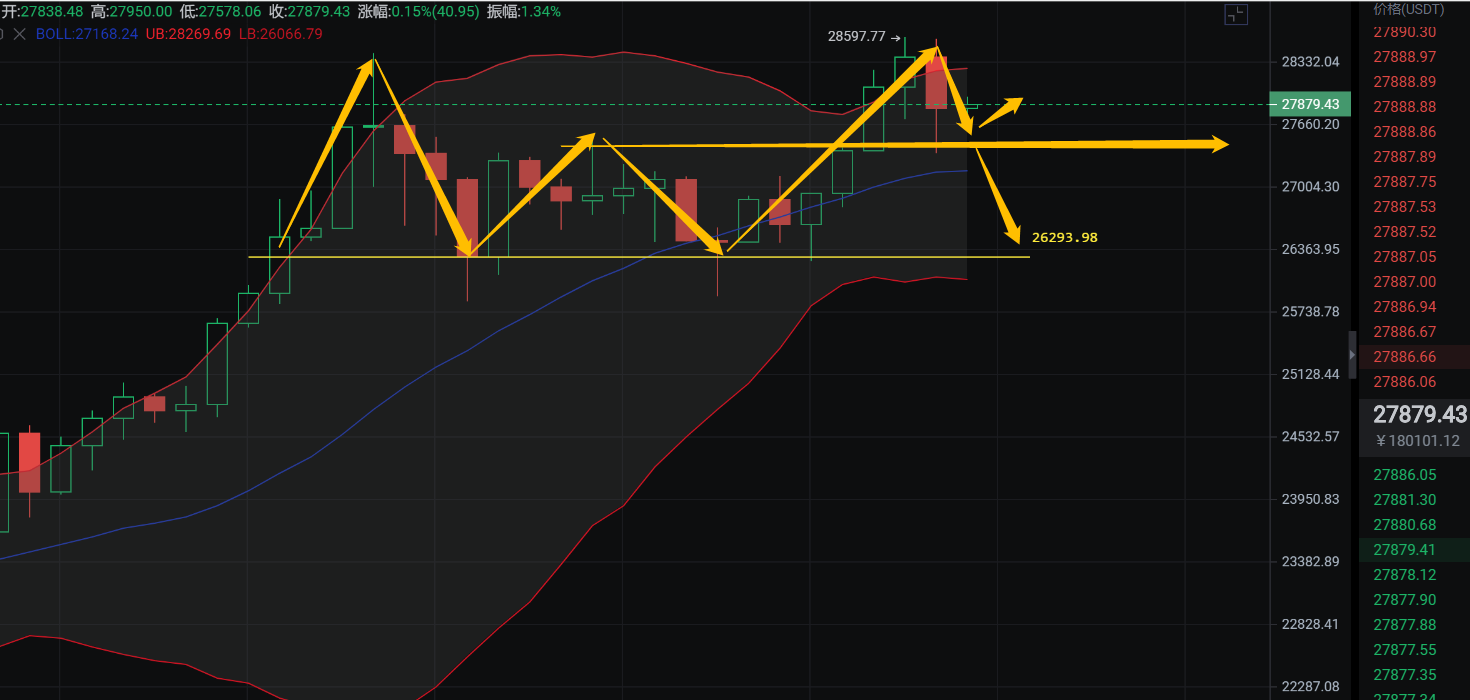This screenshot has width=1470, height=700.
Task: Select sell order price 27890.30
Action: coord(1404,32)
